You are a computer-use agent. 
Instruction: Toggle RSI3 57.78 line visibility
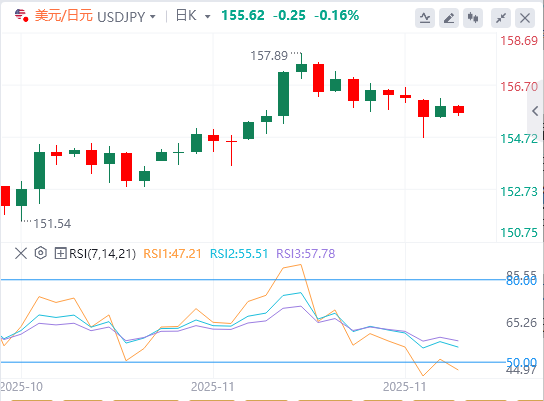(306, 254)
